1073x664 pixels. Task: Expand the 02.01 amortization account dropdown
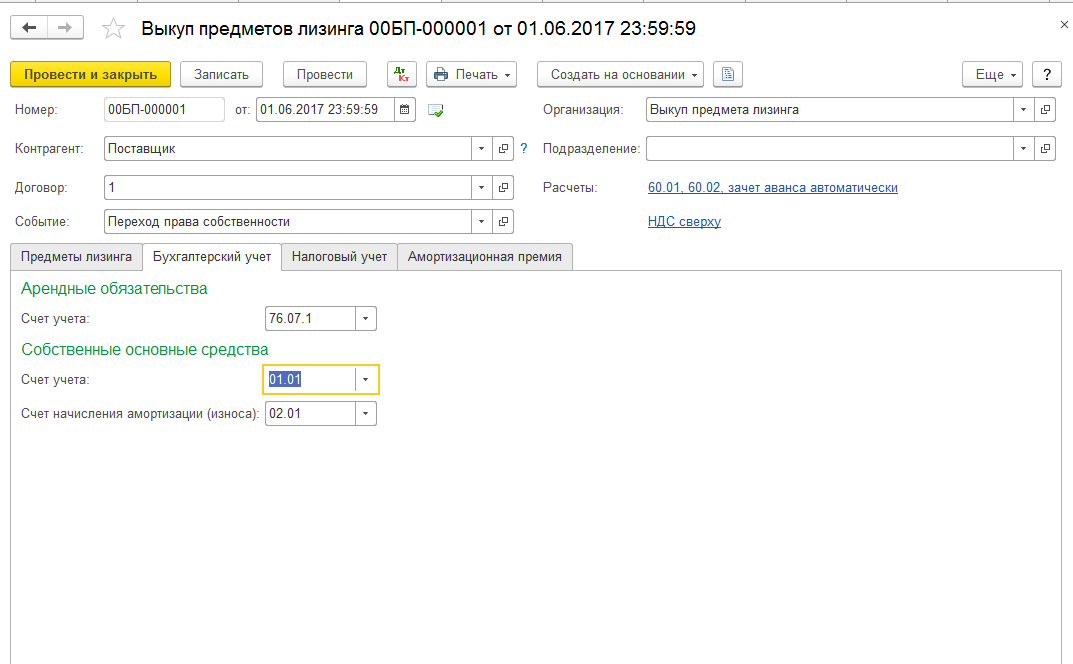pos(366,414)
